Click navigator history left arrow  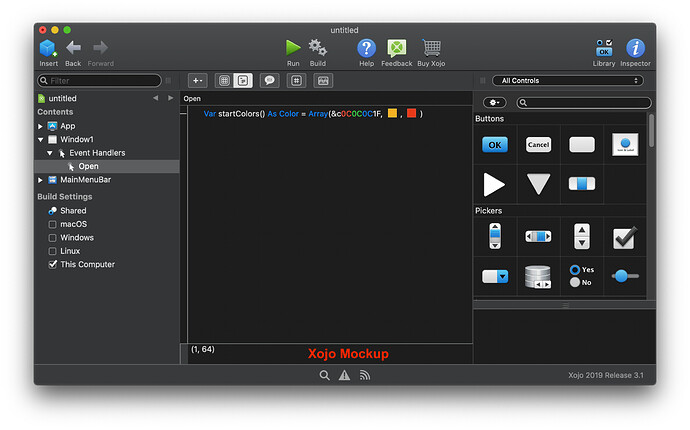[155, 98]
